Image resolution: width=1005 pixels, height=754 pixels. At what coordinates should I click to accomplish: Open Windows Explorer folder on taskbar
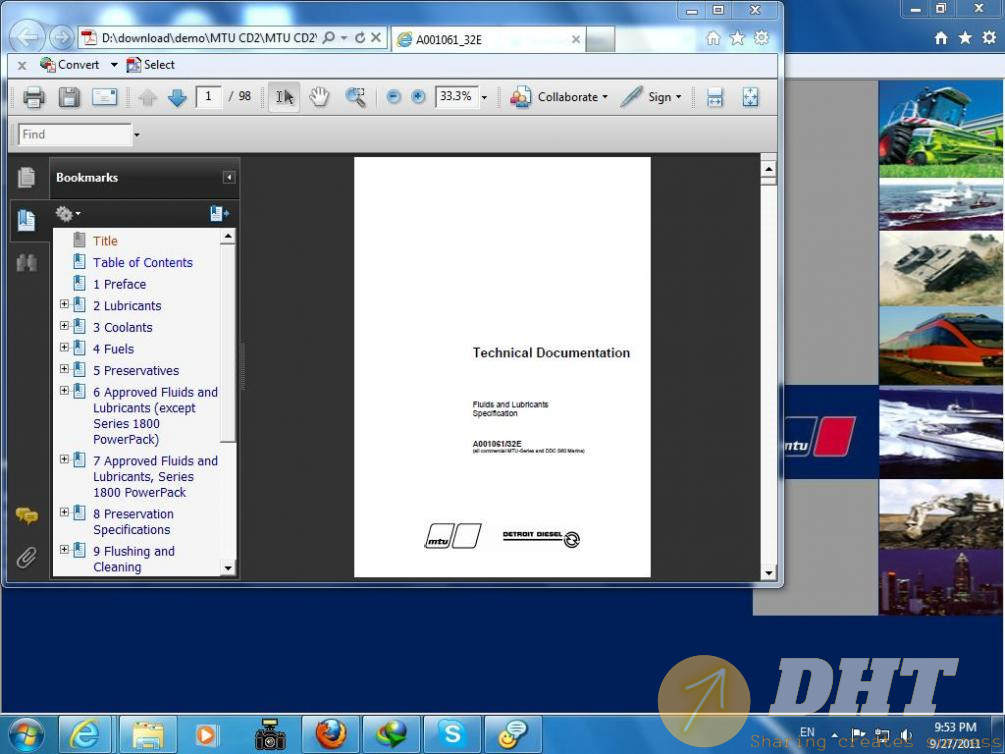point(148,734)
